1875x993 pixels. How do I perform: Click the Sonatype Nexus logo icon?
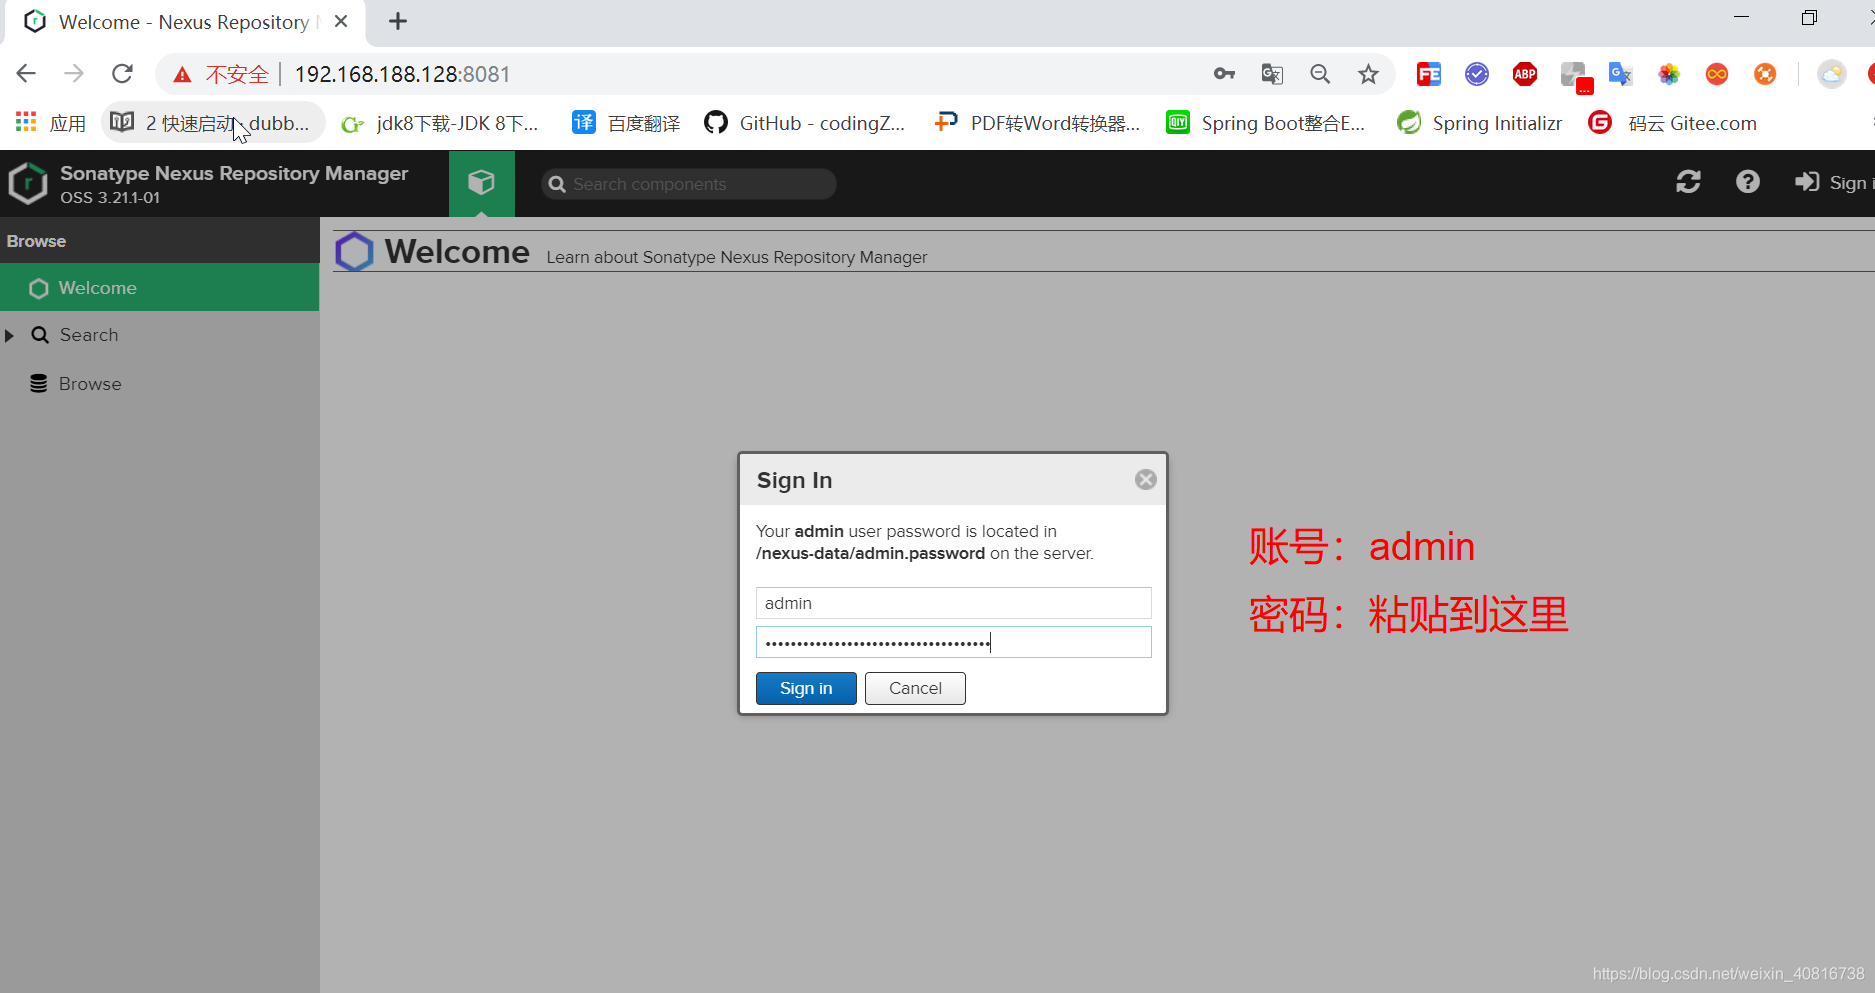click(x=27, y=183)
